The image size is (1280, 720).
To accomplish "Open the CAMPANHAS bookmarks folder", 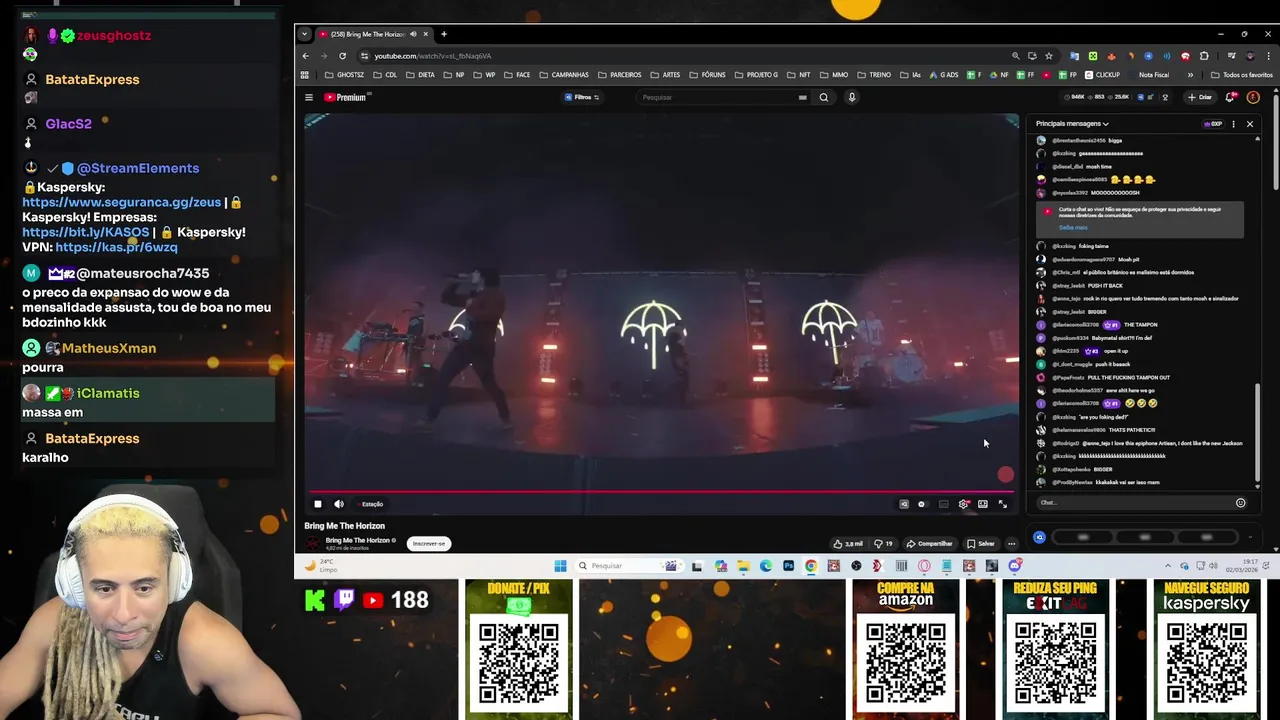I will pos(564,75).
